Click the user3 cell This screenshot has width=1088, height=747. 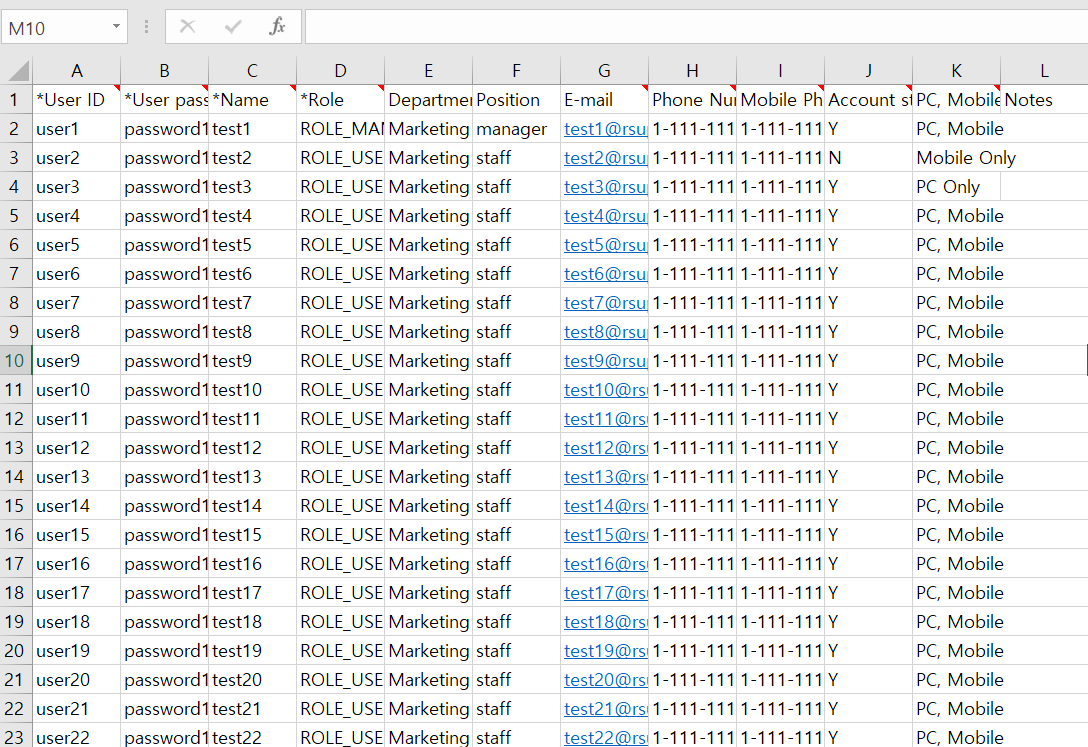point(76,187)
